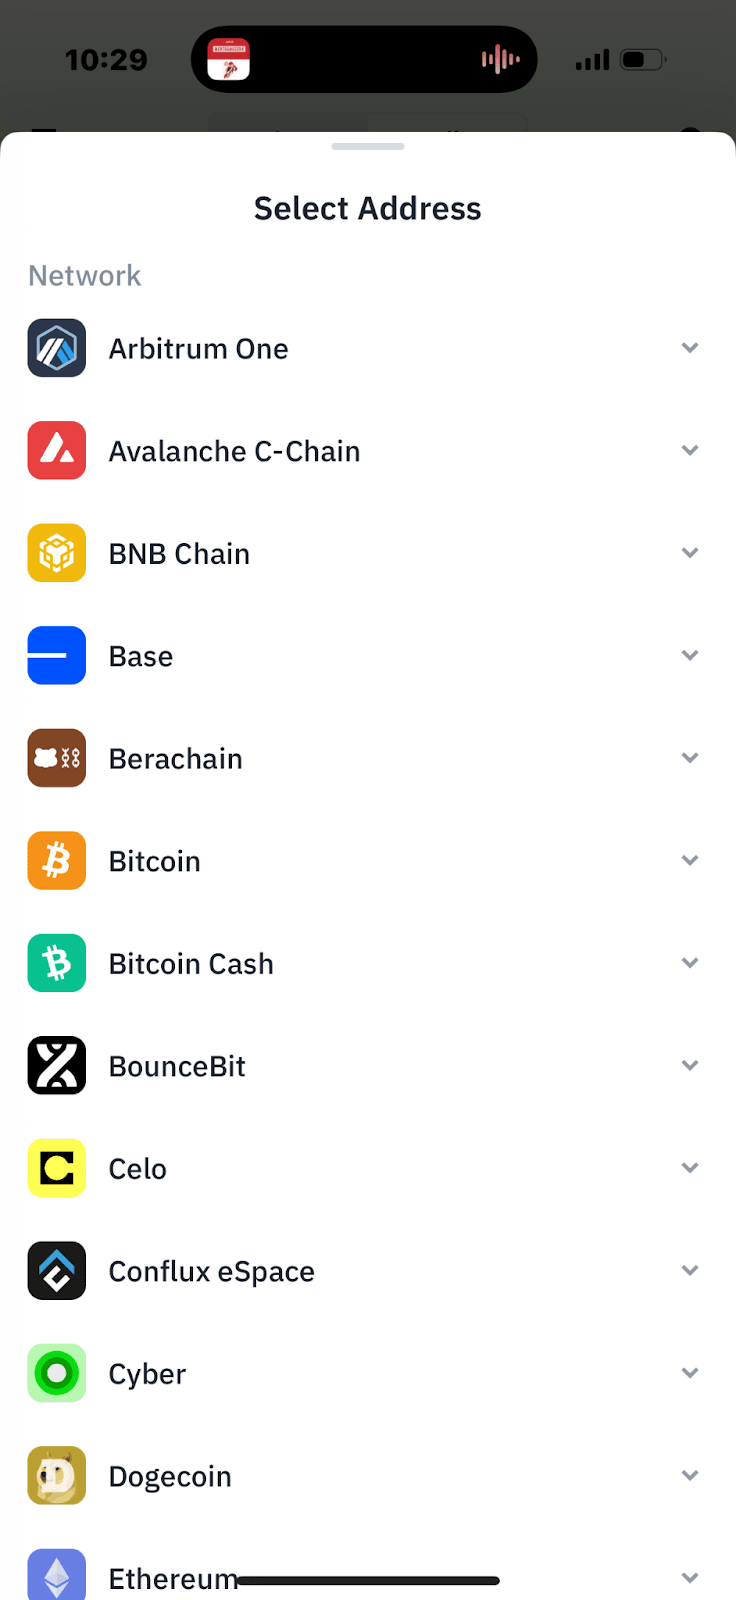The image size is (736, 1600).
Task: Select the Conflux eSpace network label
Action: pos(211,1271)
